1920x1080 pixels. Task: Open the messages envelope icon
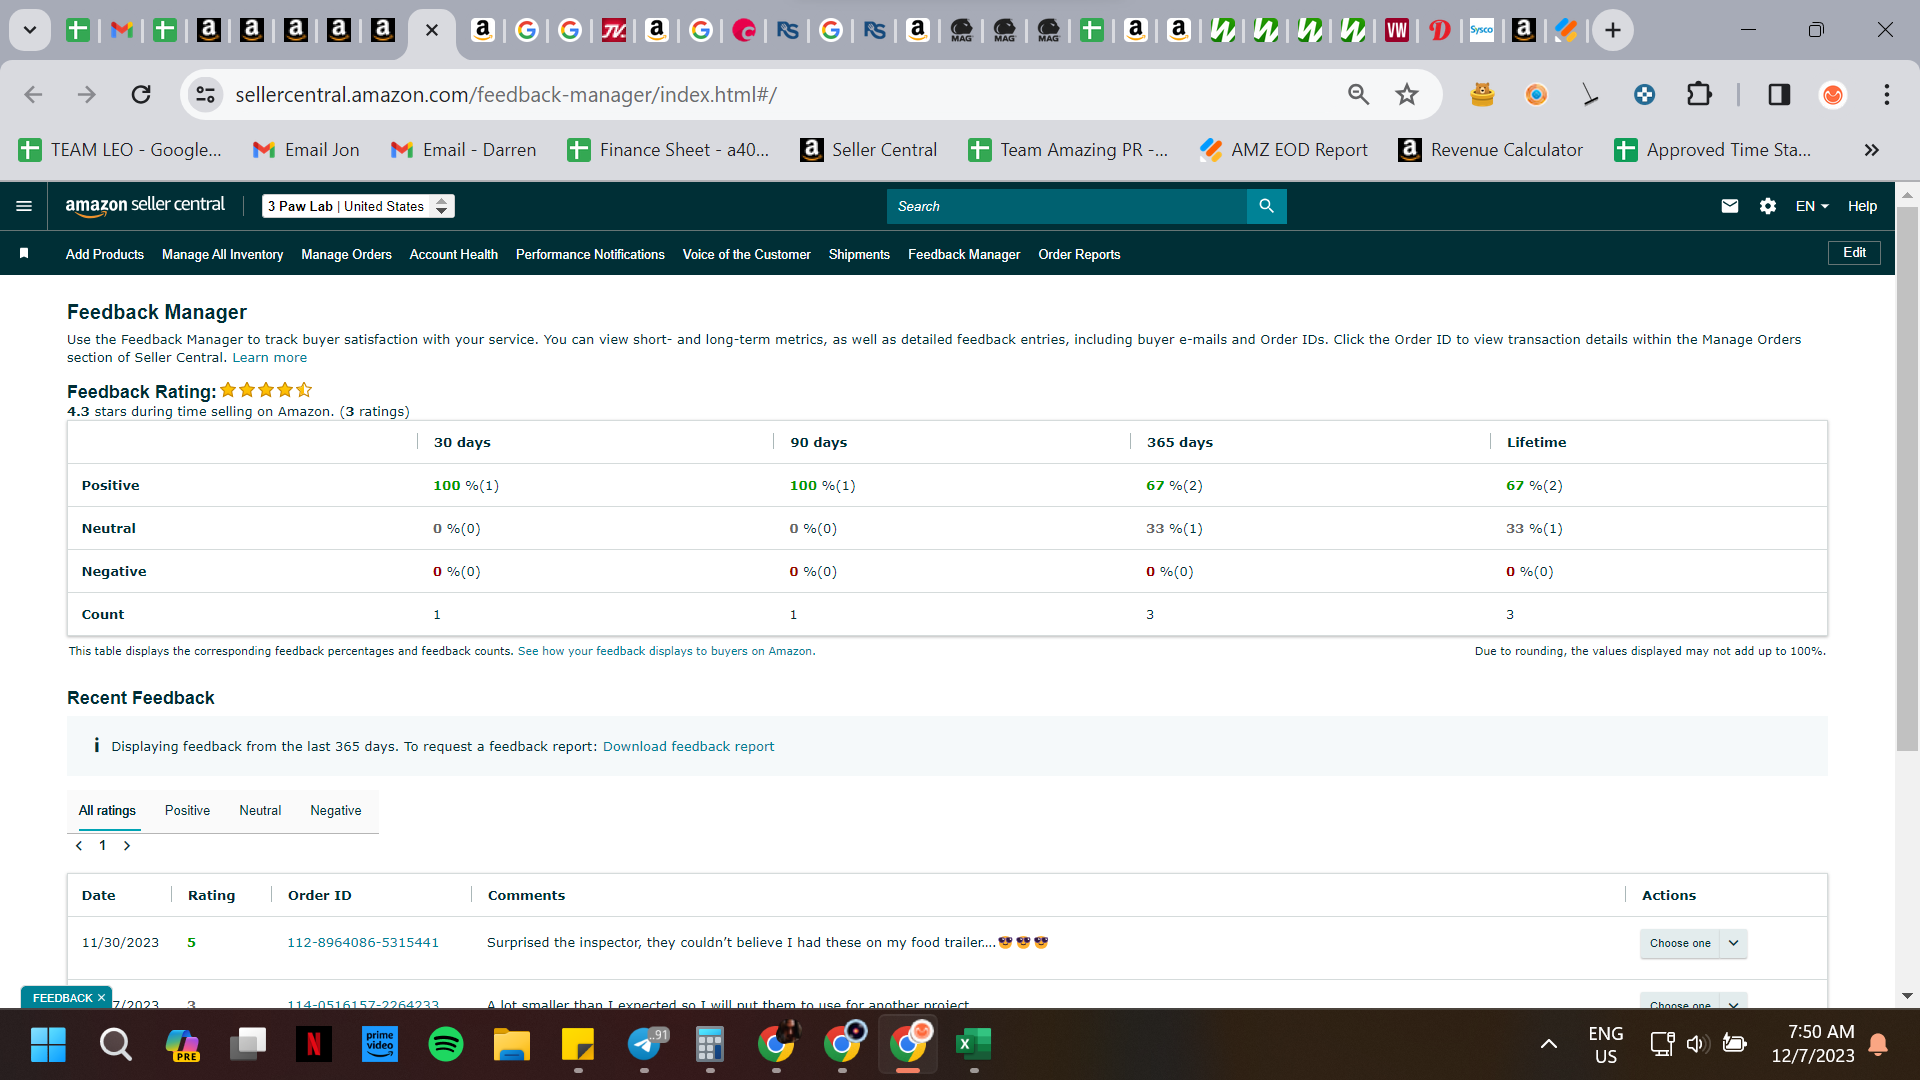(x=1730, y=206)
